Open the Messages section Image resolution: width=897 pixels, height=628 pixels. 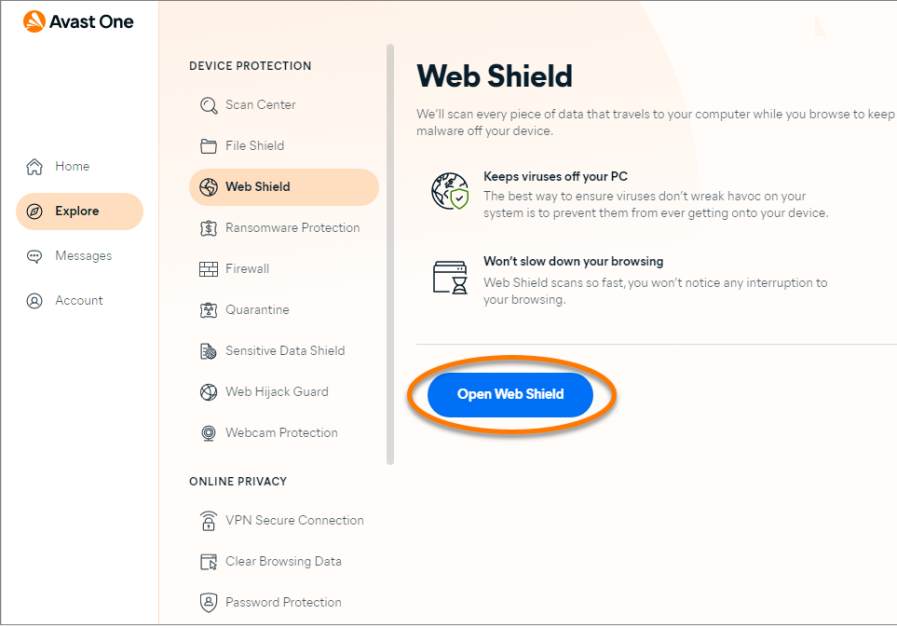(x=82, y=256)
